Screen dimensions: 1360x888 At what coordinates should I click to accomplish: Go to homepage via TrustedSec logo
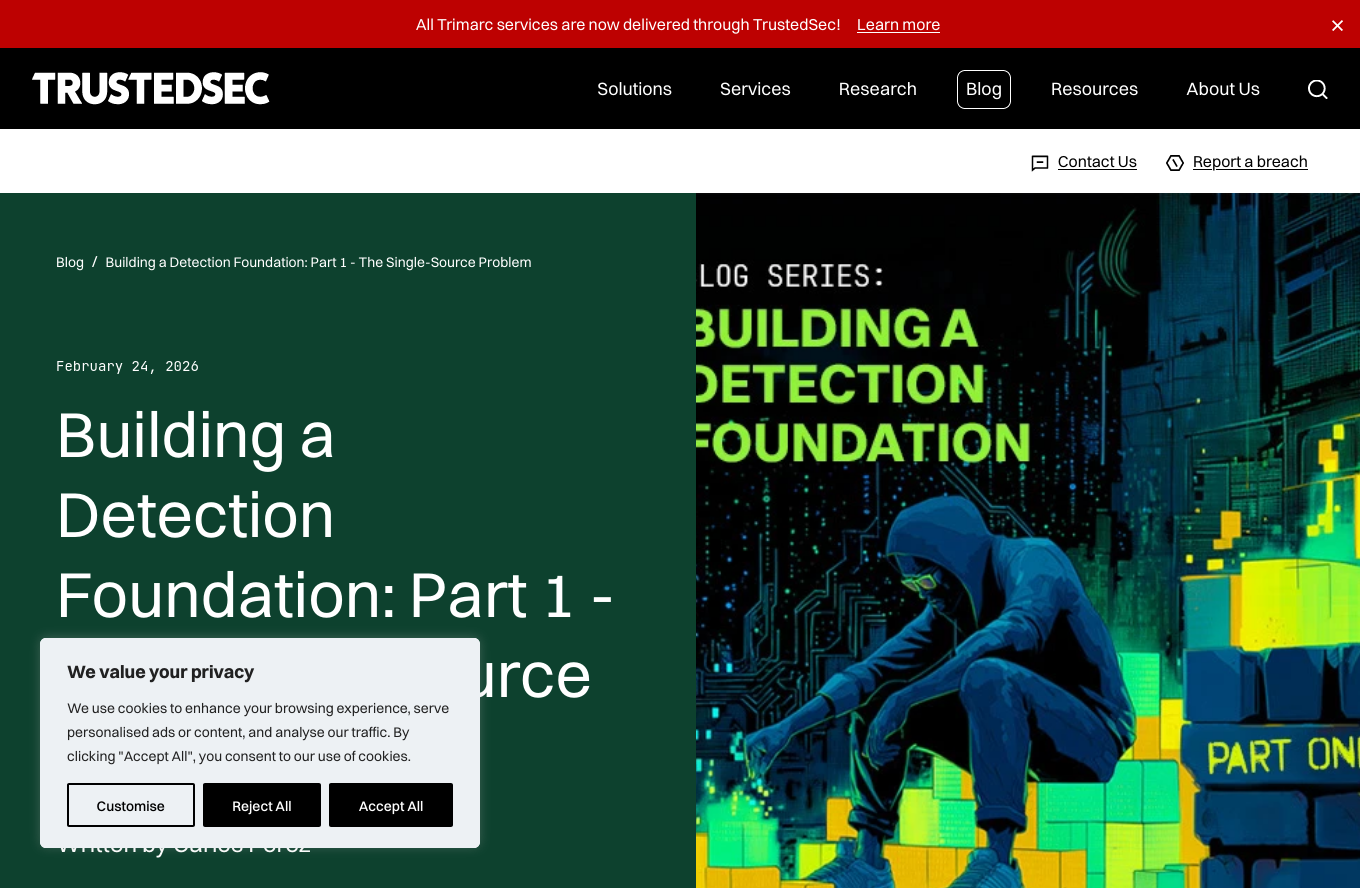pos(151,89)
